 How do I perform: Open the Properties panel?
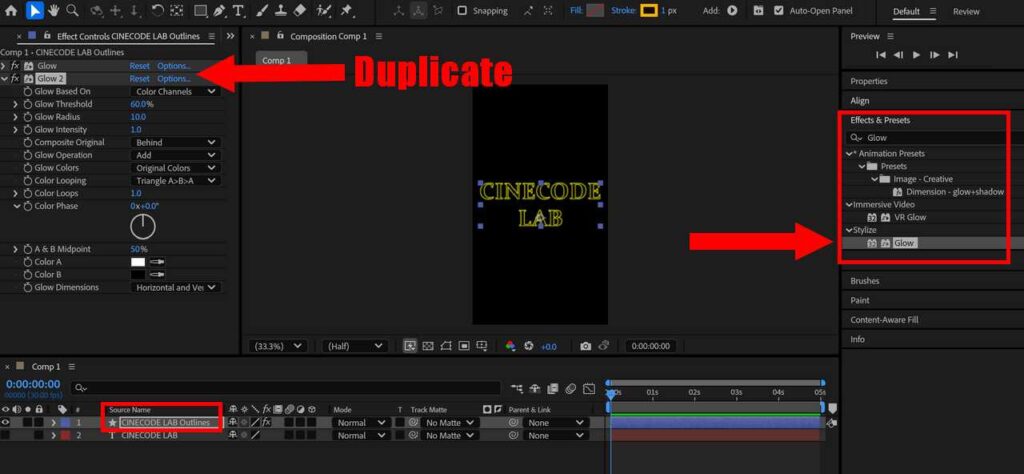[869, 82]
